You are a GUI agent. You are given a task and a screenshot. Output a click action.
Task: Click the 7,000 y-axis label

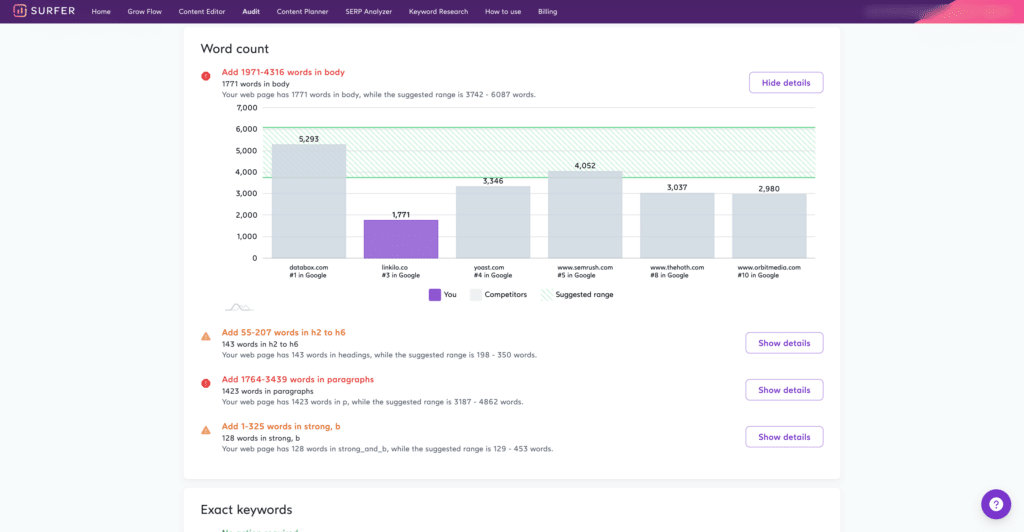[247, 108]
